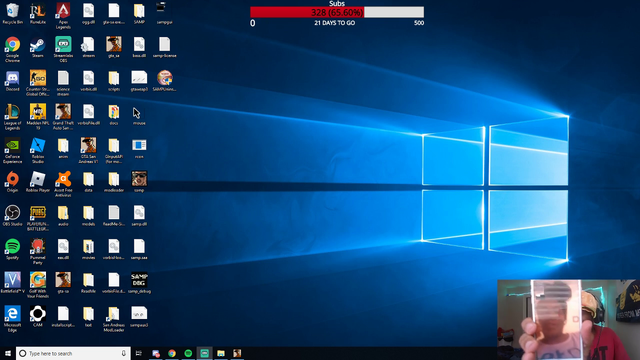Open Chrome from the taskbar
This screenshot has width=640, height=360.
click(x=172, y=353)
